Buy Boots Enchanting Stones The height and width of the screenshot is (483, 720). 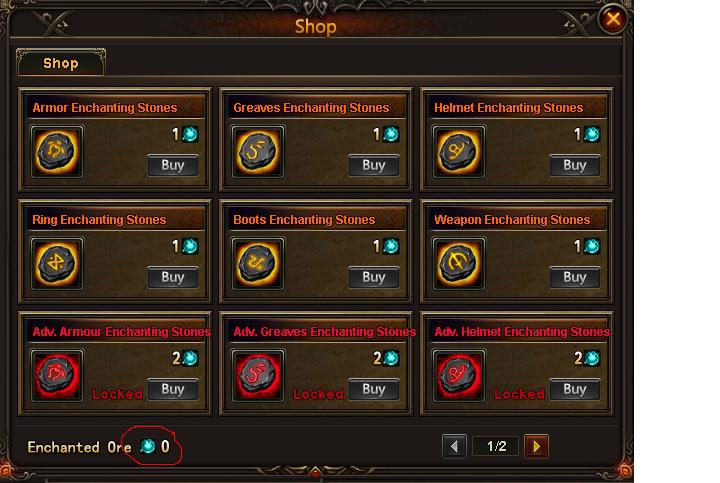click(x=374, y=277)
